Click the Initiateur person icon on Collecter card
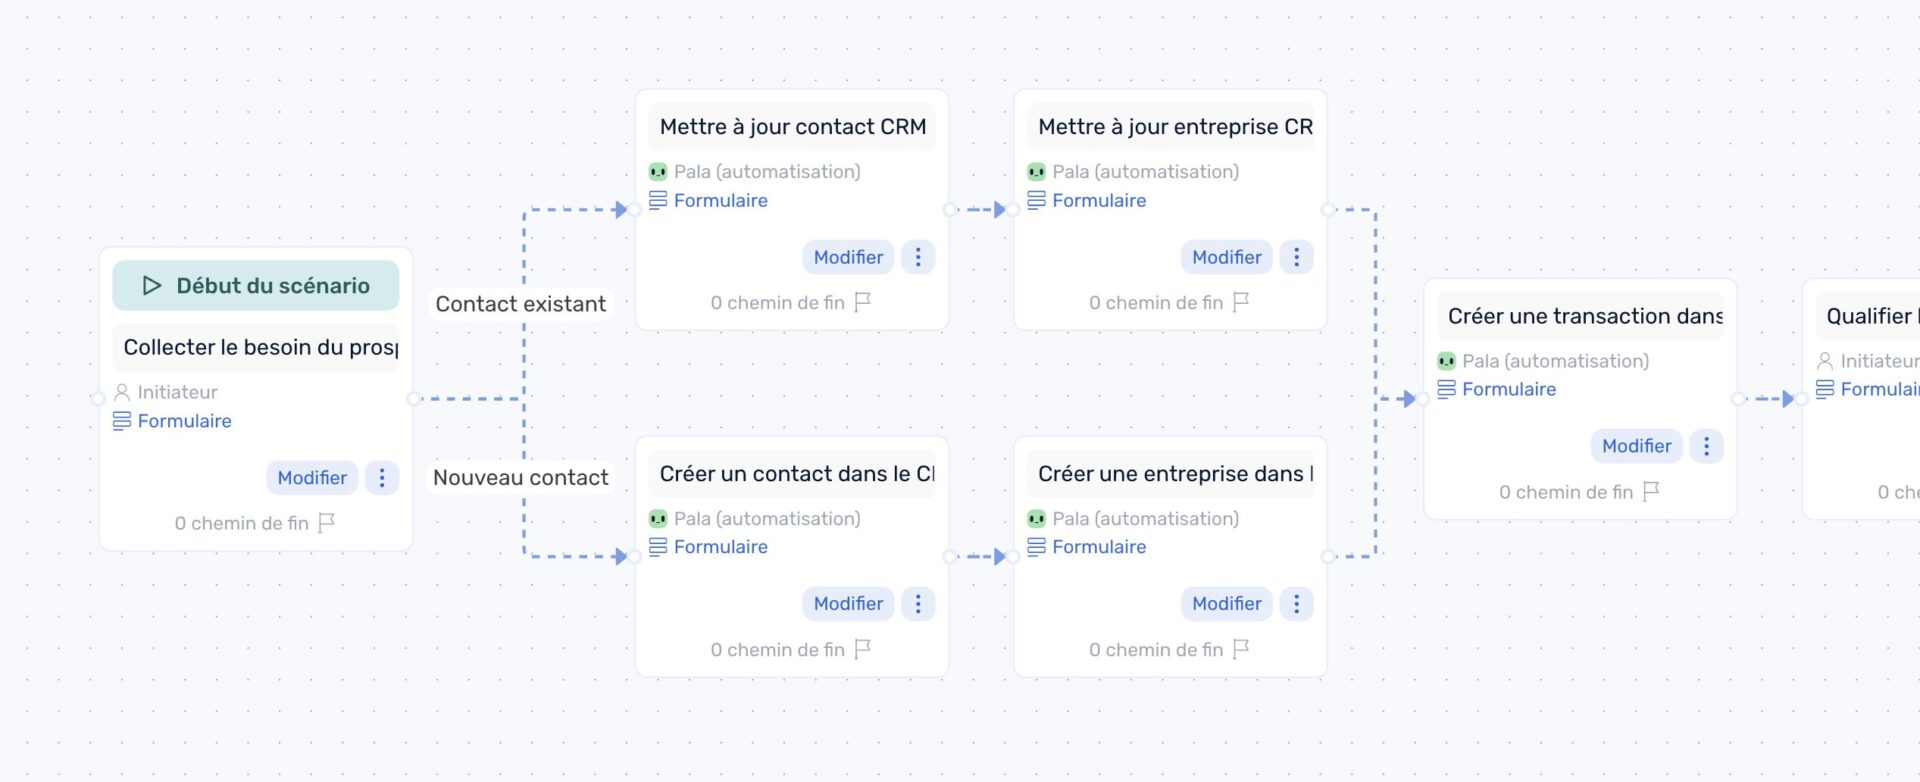Screen dimensions: 1920x782 pyautogui.click(x=122, y=392)
